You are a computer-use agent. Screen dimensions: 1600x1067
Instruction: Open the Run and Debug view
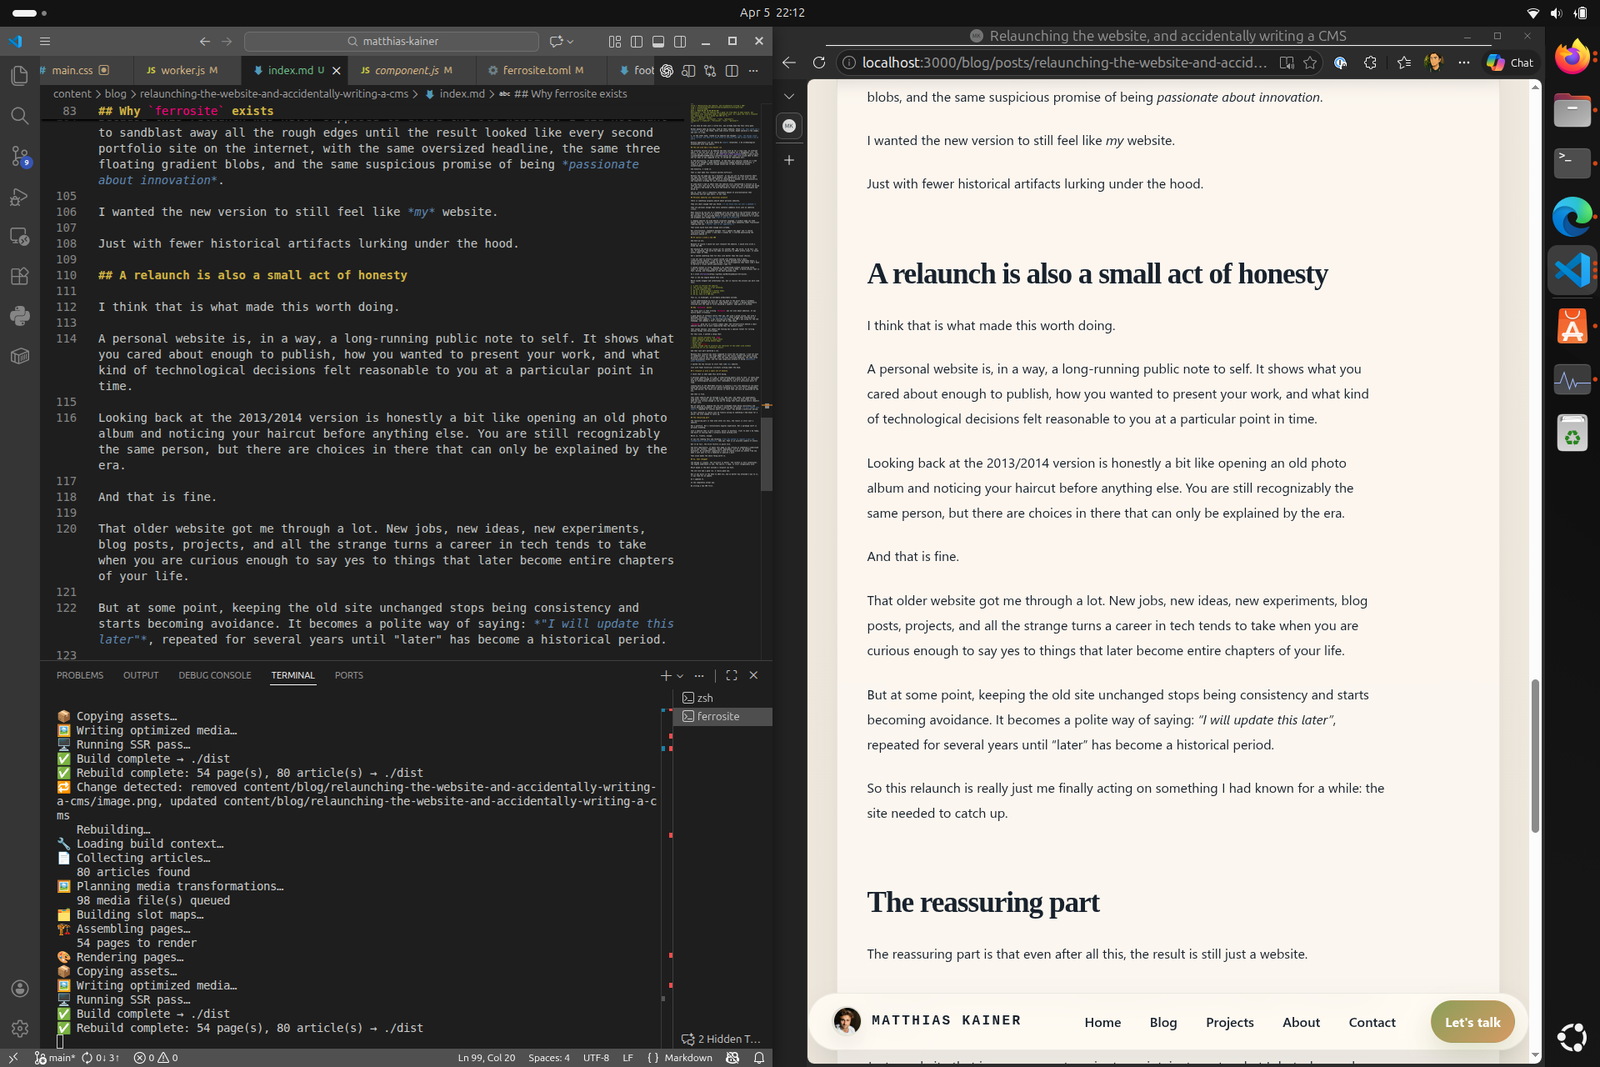tap(19, 197)
